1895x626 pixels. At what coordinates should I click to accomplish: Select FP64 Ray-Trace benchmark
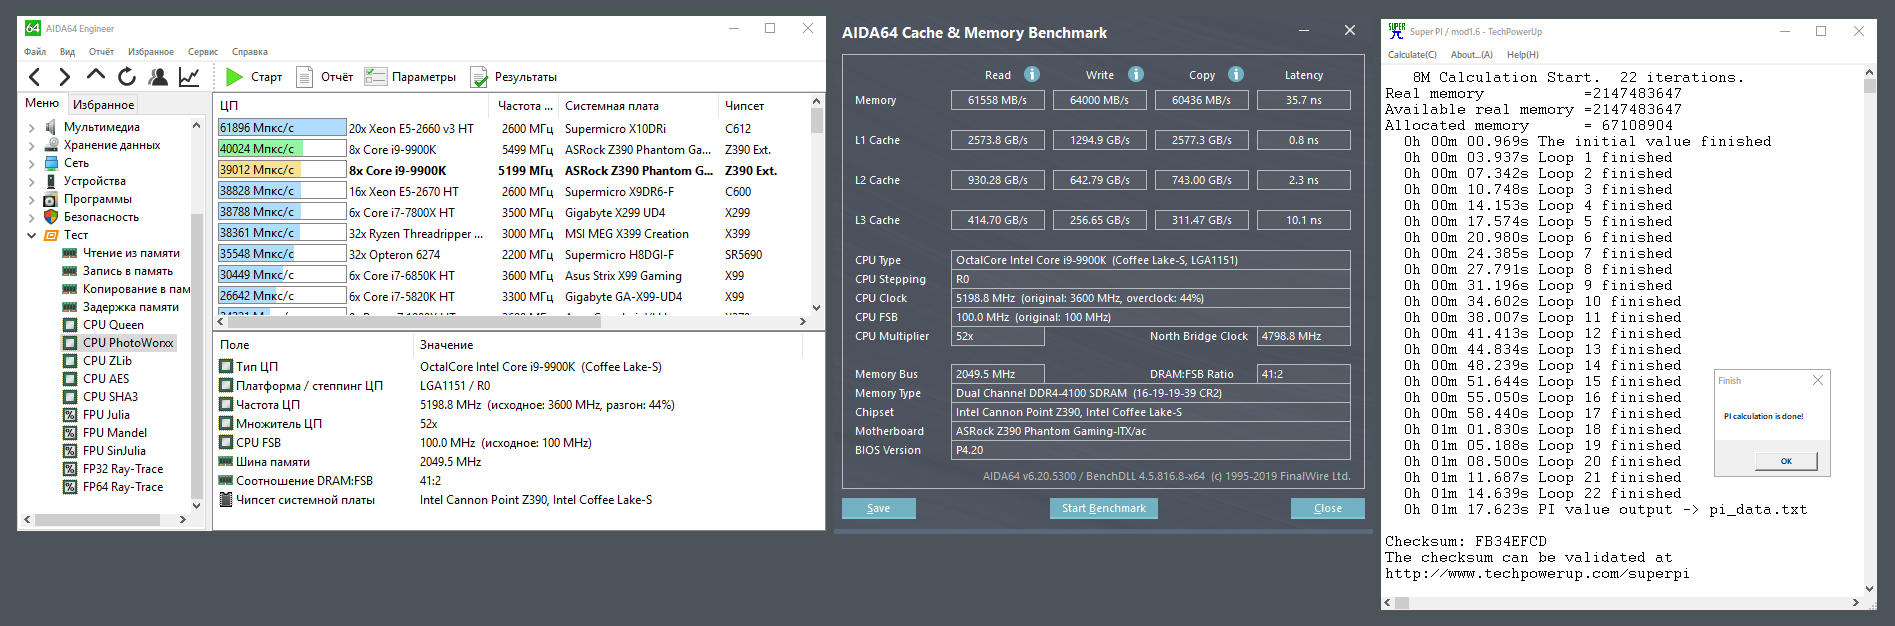pos(123,487)
